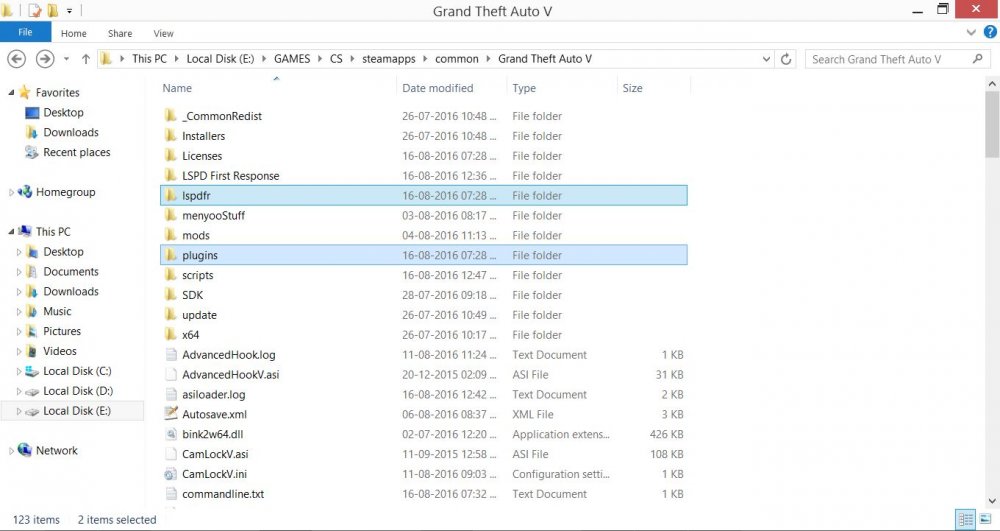Select the LSPD First Response folder icon
Screen dimensions: 1000x531
[x=170, y=175]
